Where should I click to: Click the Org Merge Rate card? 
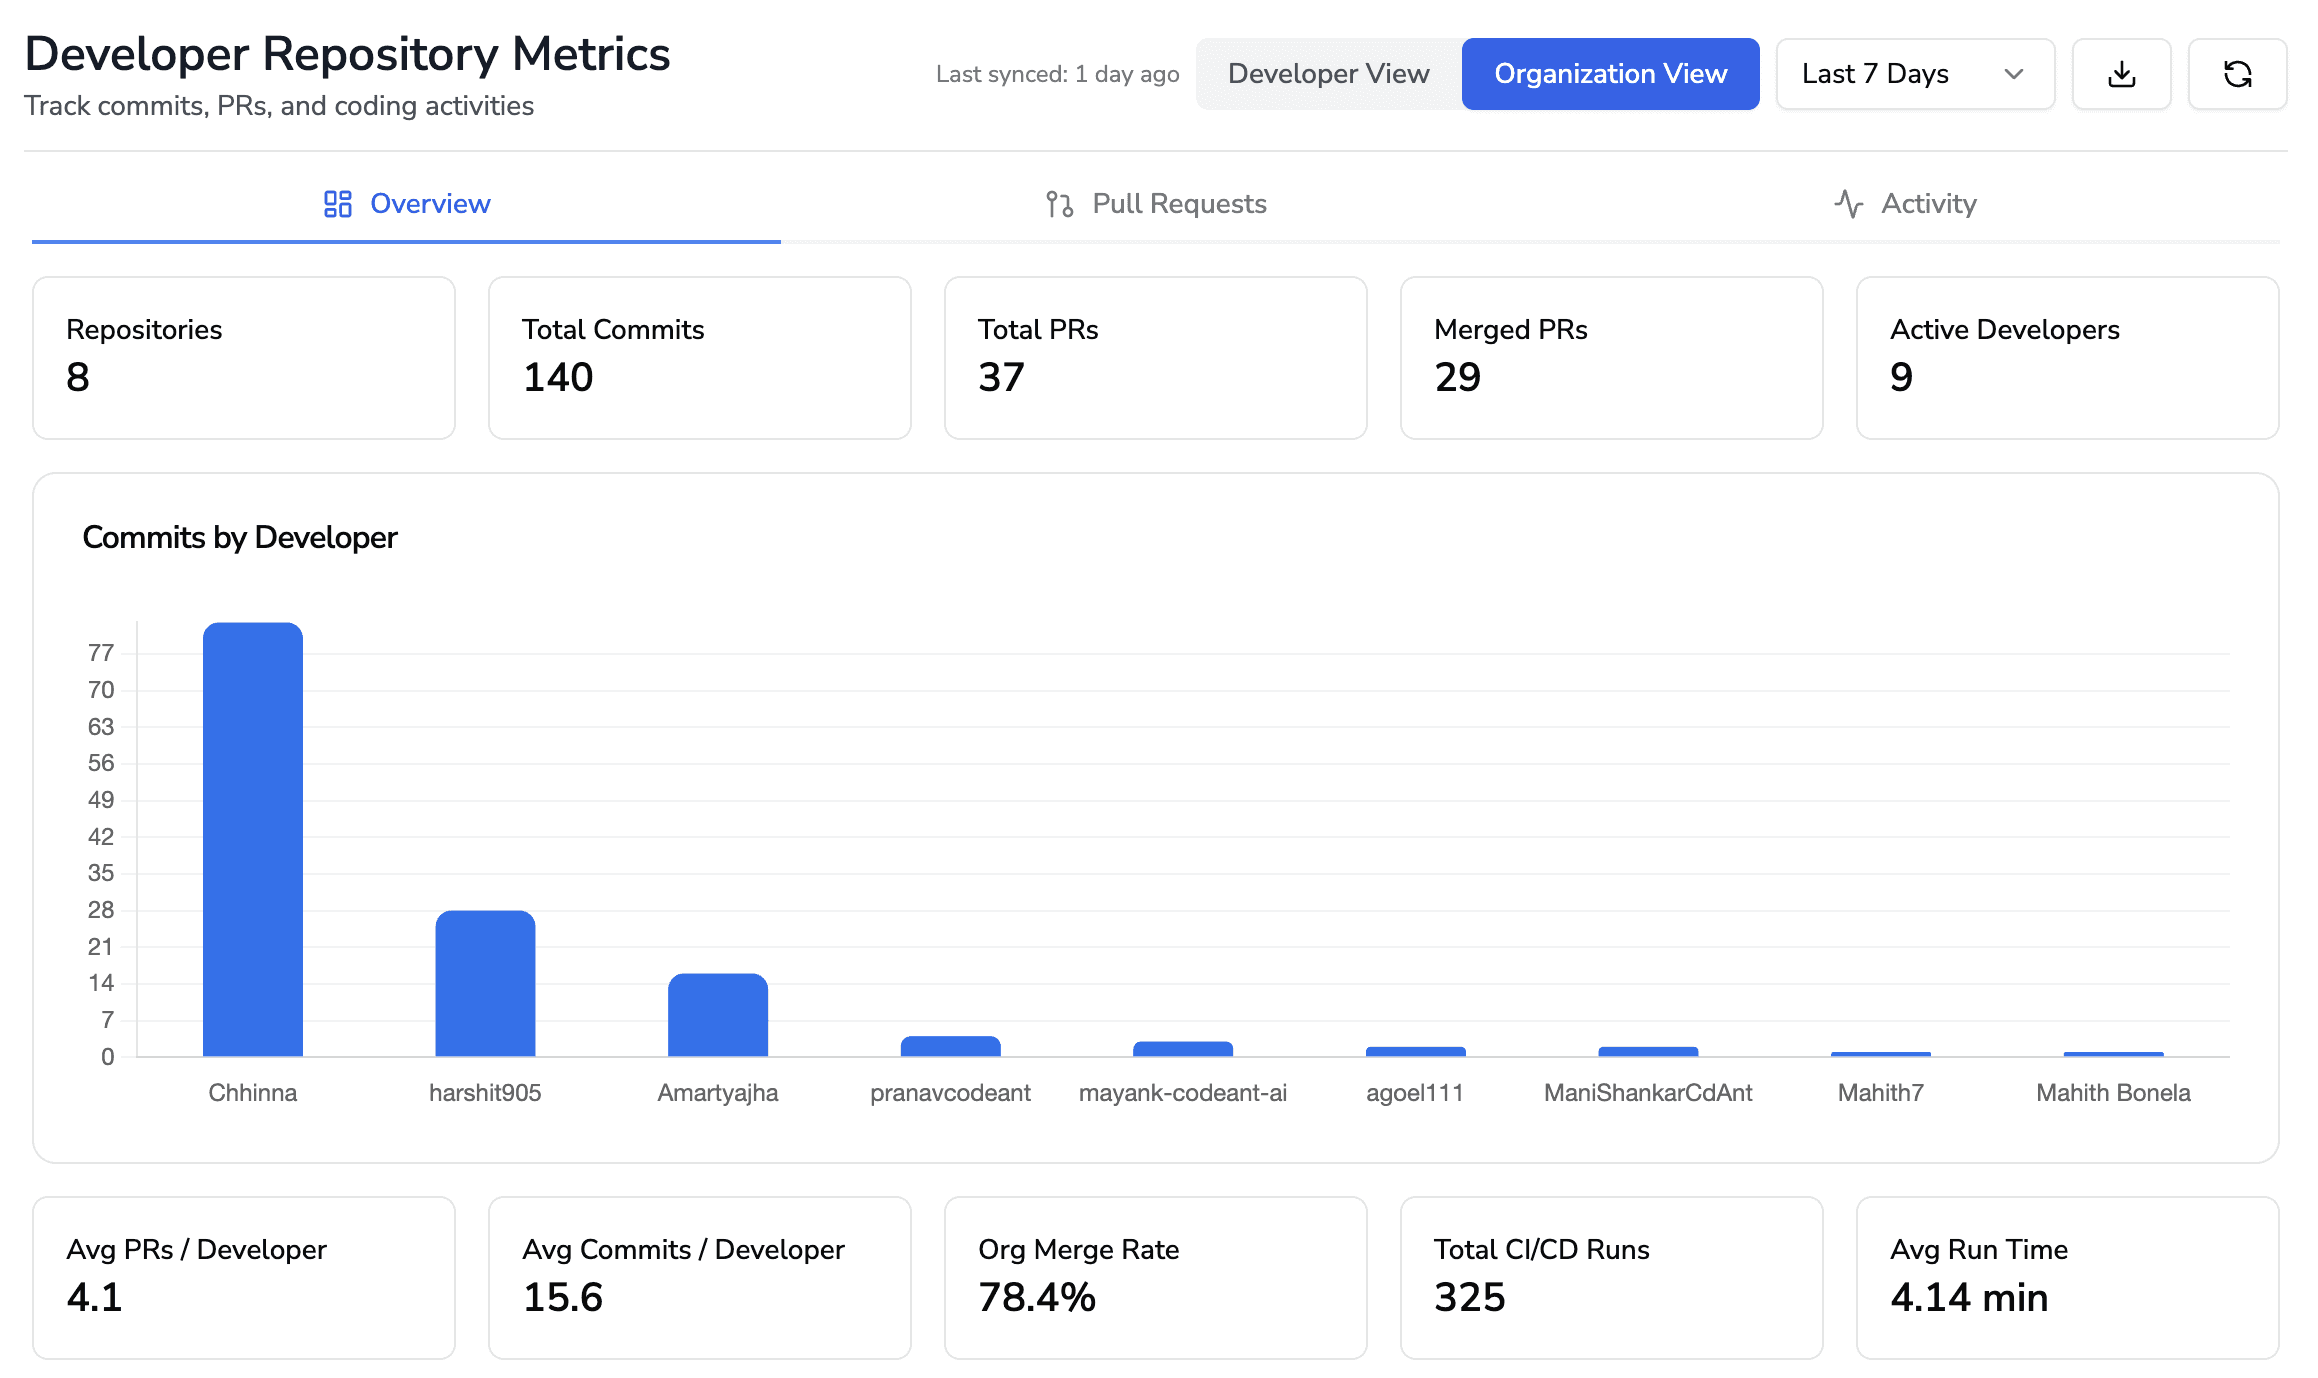pos(1155,1277)
